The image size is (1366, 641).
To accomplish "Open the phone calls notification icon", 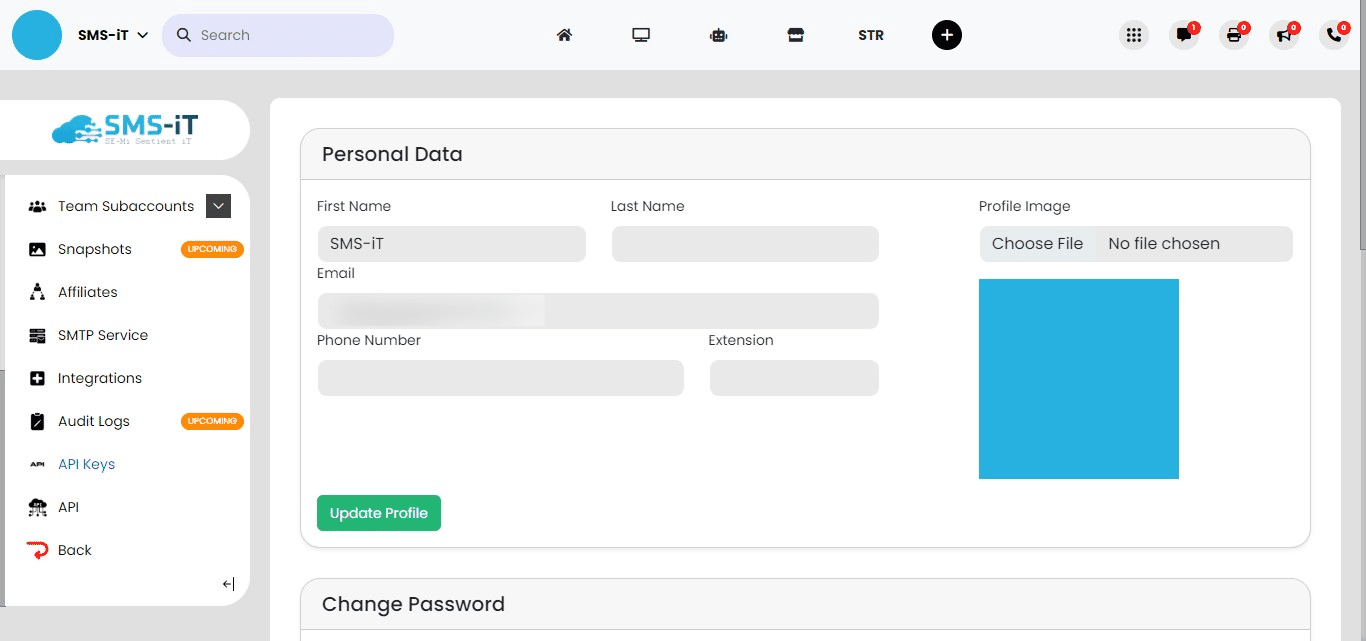I will 1332,35.
